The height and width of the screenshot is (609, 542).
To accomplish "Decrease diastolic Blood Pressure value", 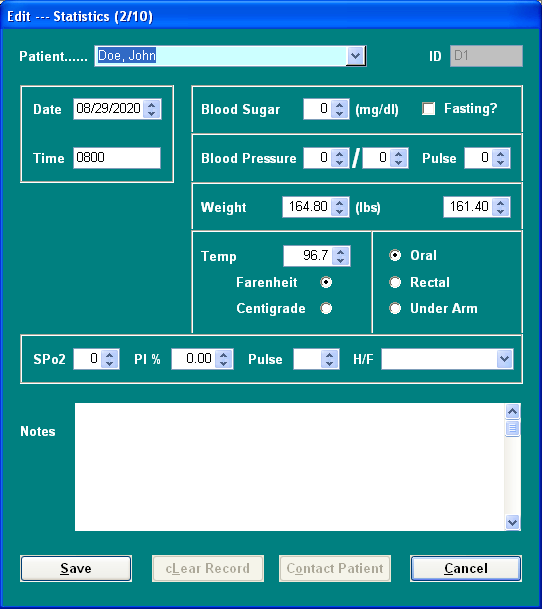I will (399, 162).
